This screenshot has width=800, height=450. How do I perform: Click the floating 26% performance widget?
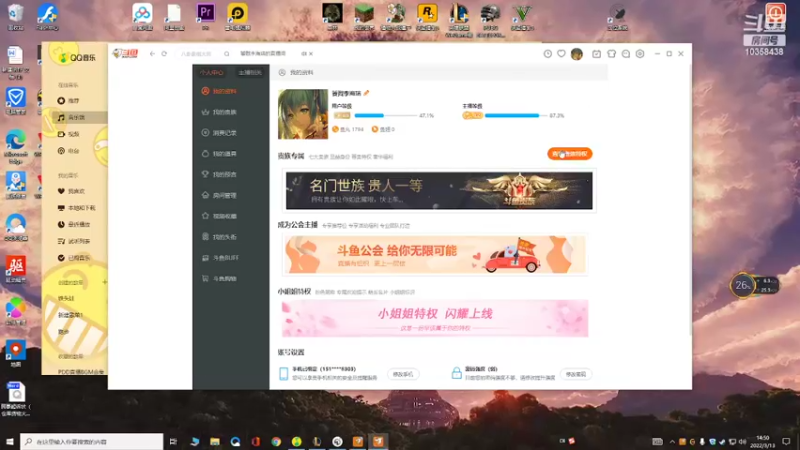754,285
